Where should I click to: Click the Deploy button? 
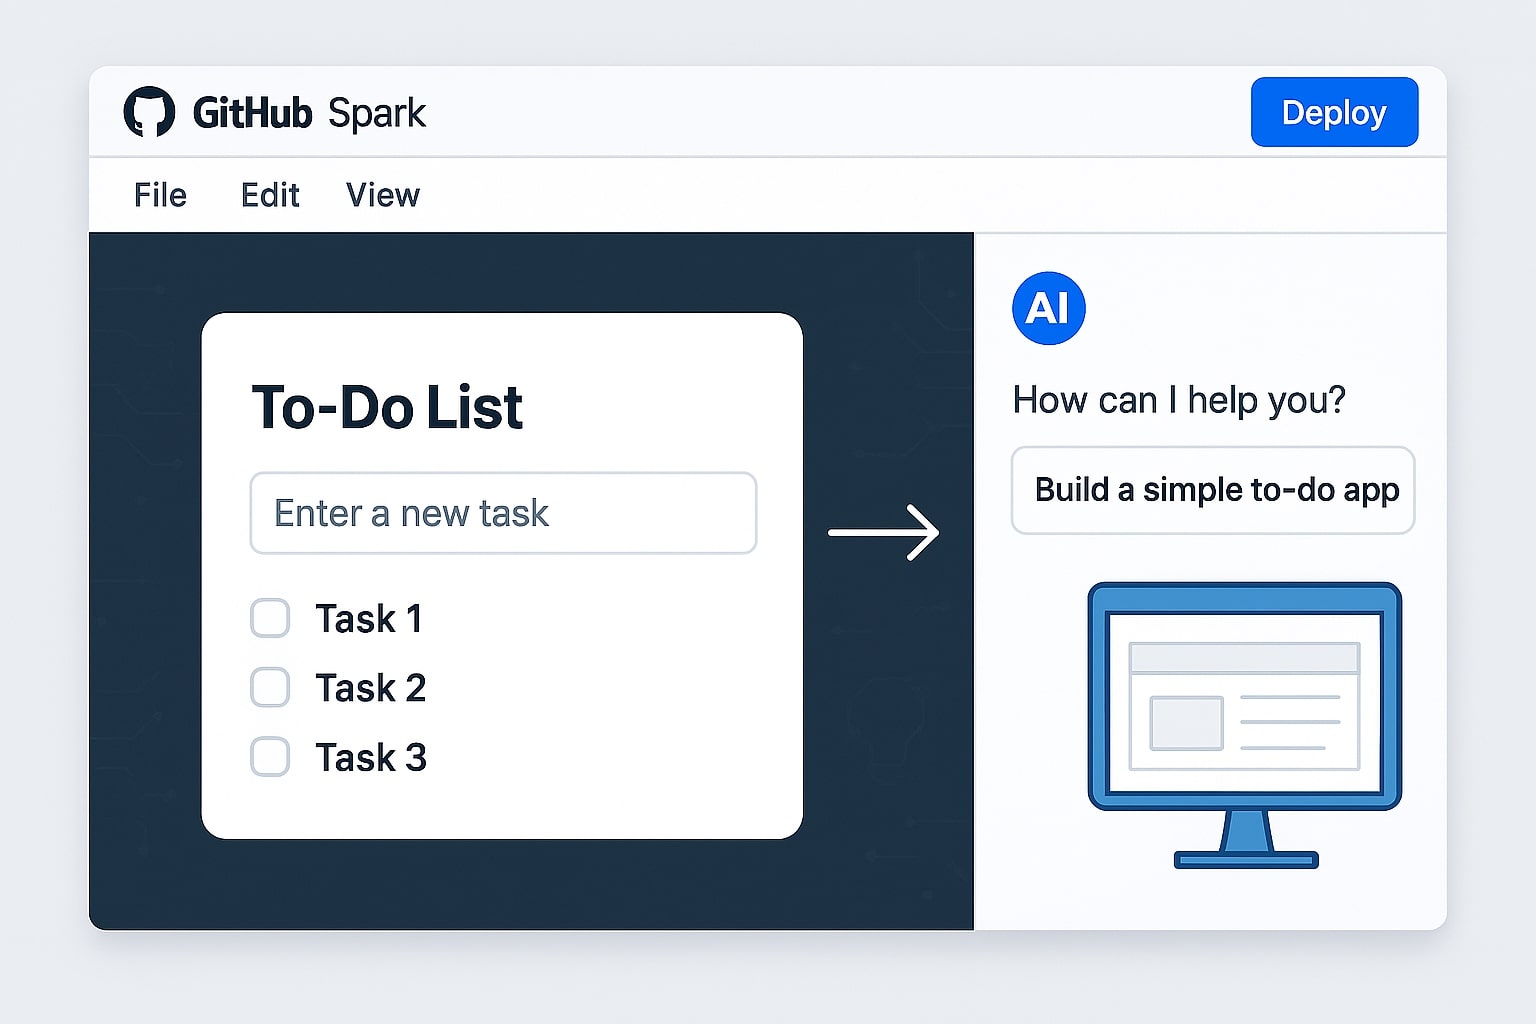point(1334,112)
